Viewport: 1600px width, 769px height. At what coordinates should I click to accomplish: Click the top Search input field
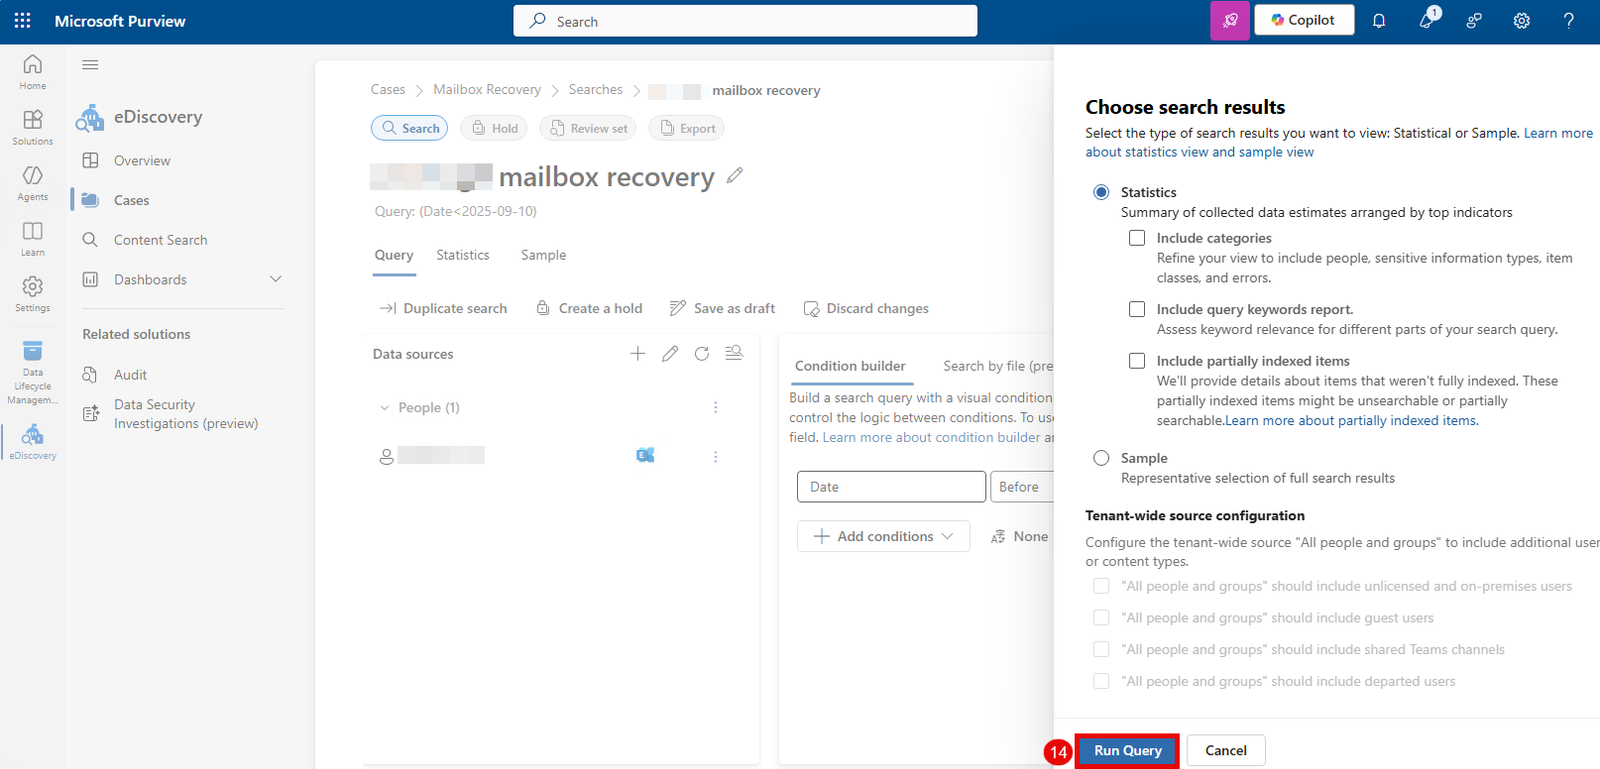point(745,21)
